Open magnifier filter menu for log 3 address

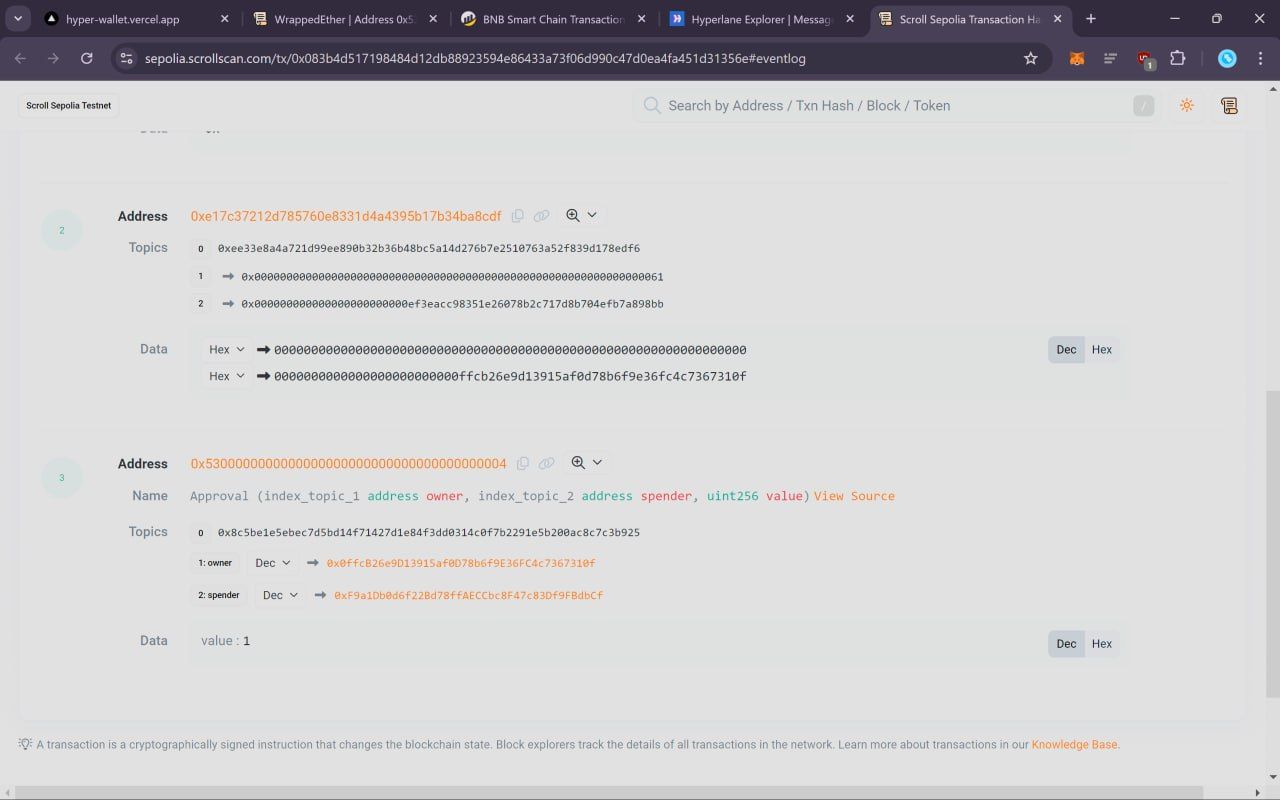(586, 462)
